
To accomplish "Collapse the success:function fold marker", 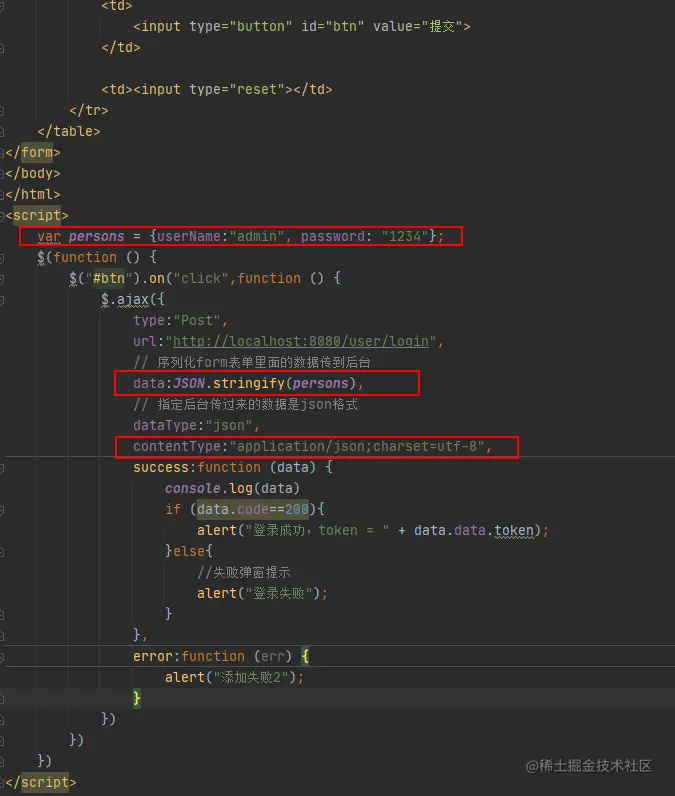I will click(2, 468).
